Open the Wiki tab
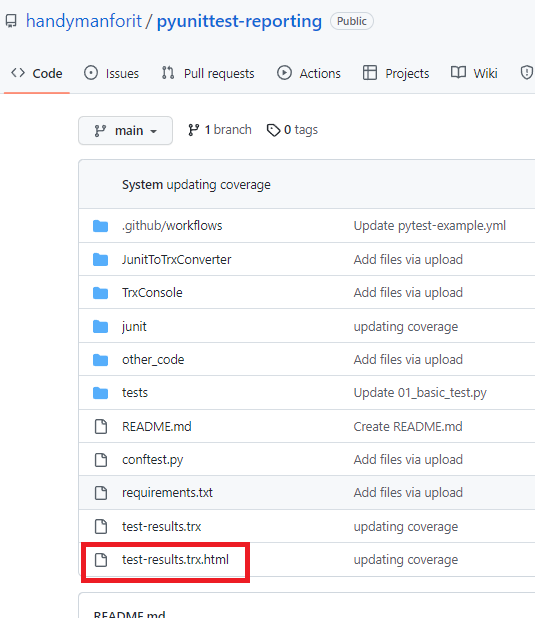 (x=474, y=73)
